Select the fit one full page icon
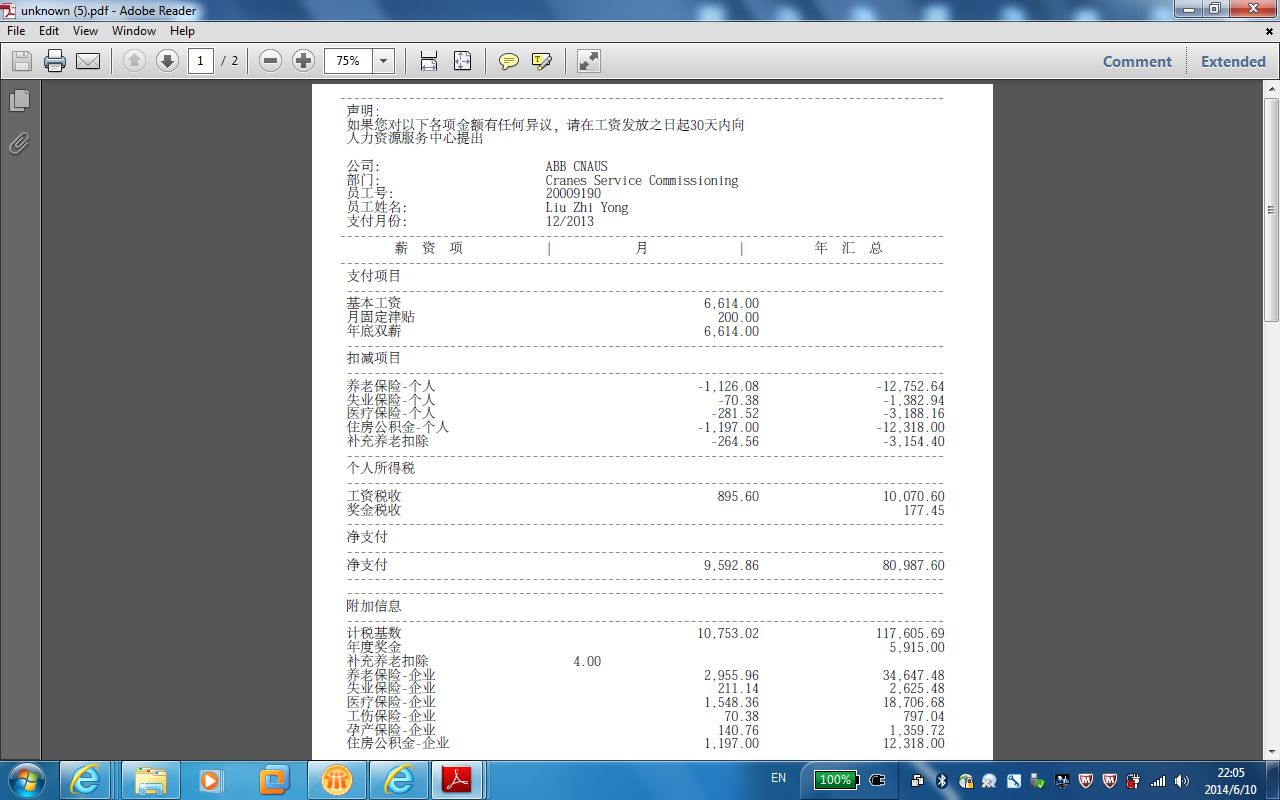 [x=462, y=61]
